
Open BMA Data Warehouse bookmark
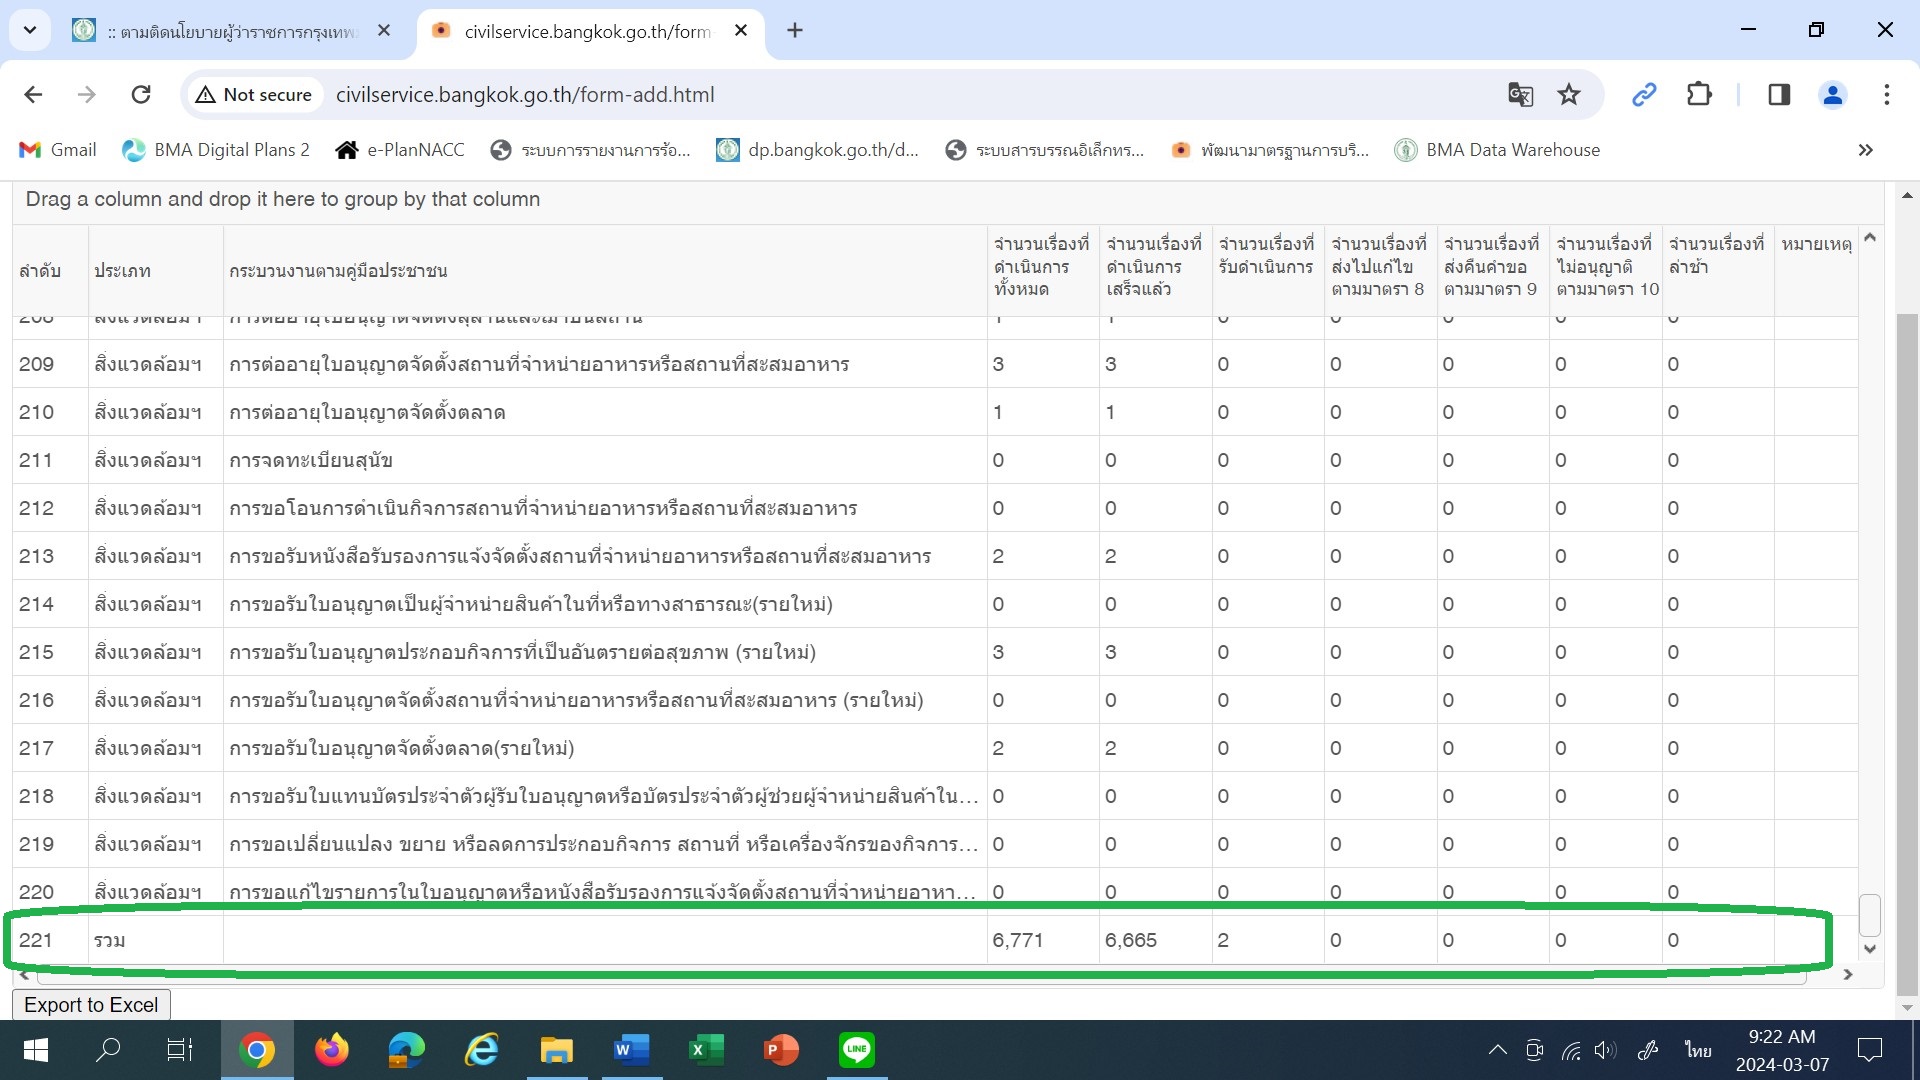(x=1498, y=150)
